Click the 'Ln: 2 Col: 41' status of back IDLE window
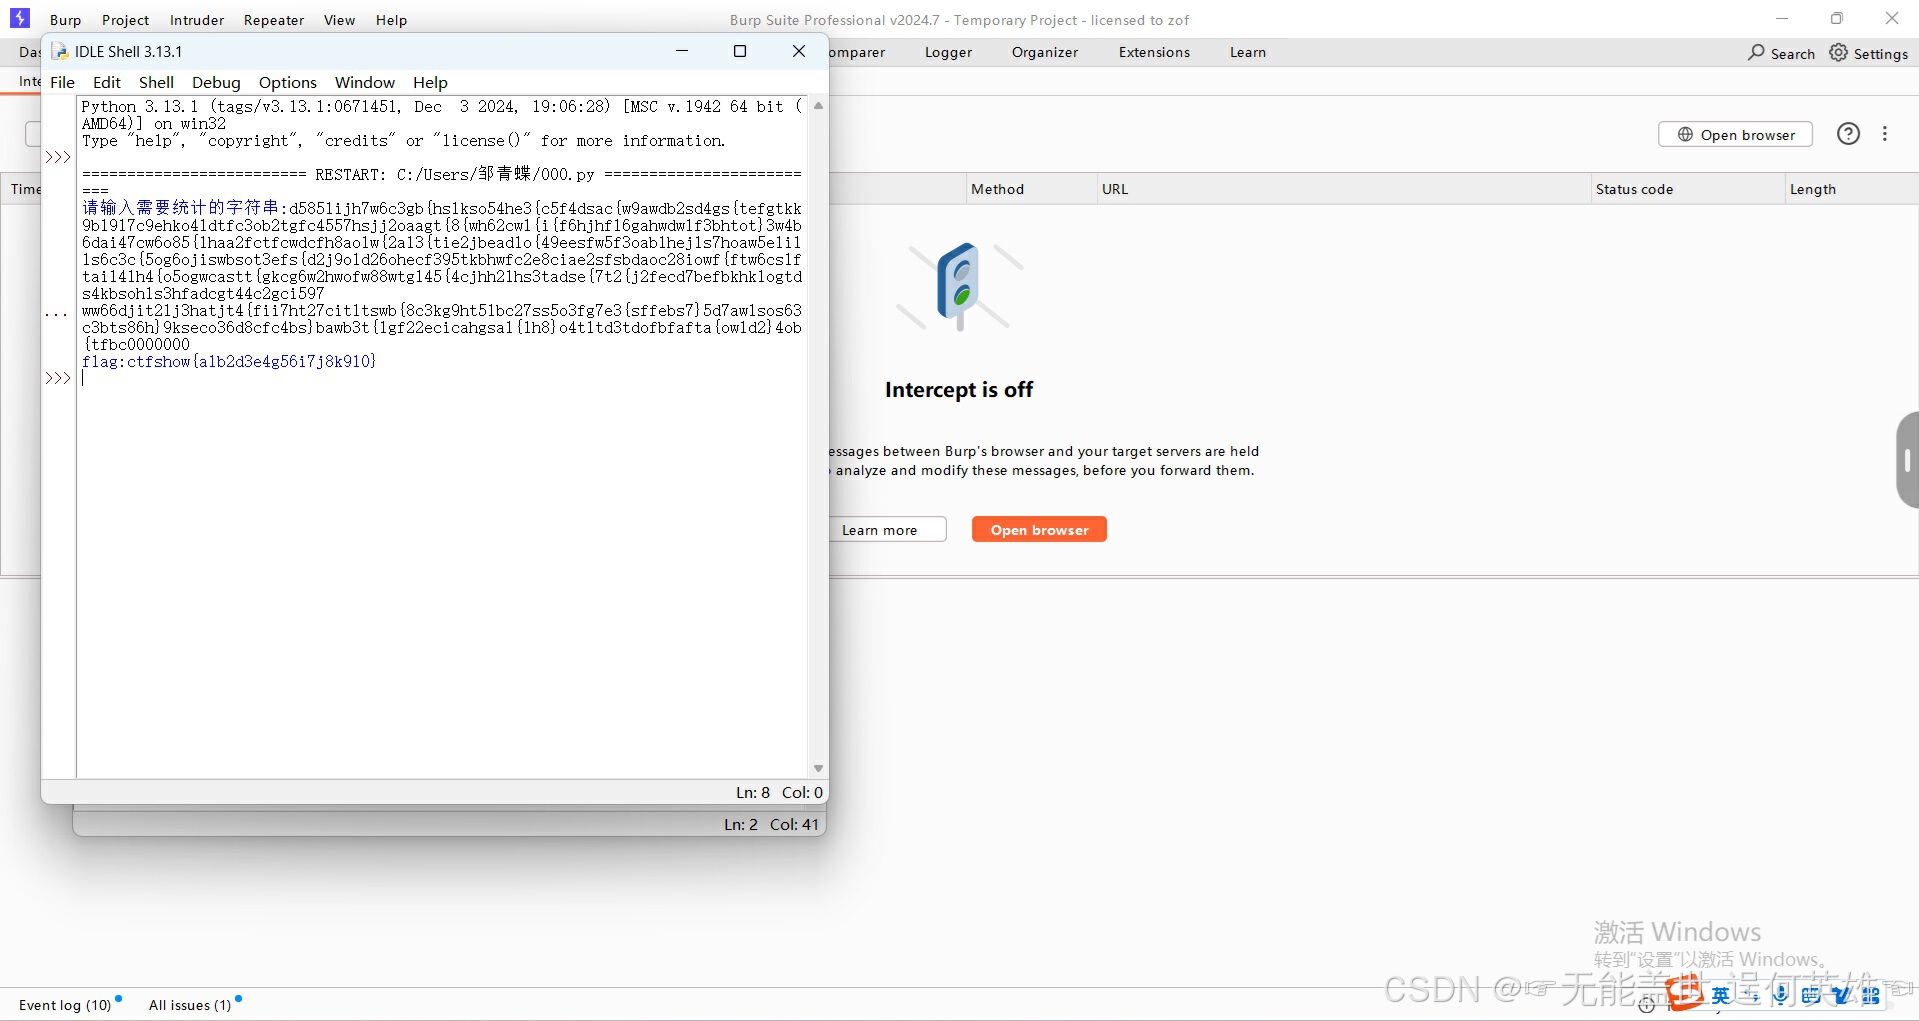The image size is (1919, 1021). tap(771, 824)
